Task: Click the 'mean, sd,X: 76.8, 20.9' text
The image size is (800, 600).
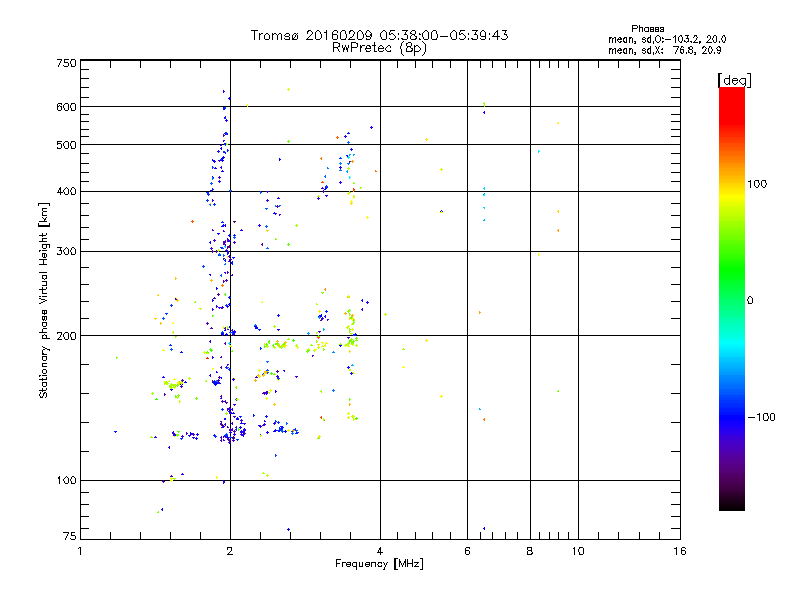Action: (664, 50)
